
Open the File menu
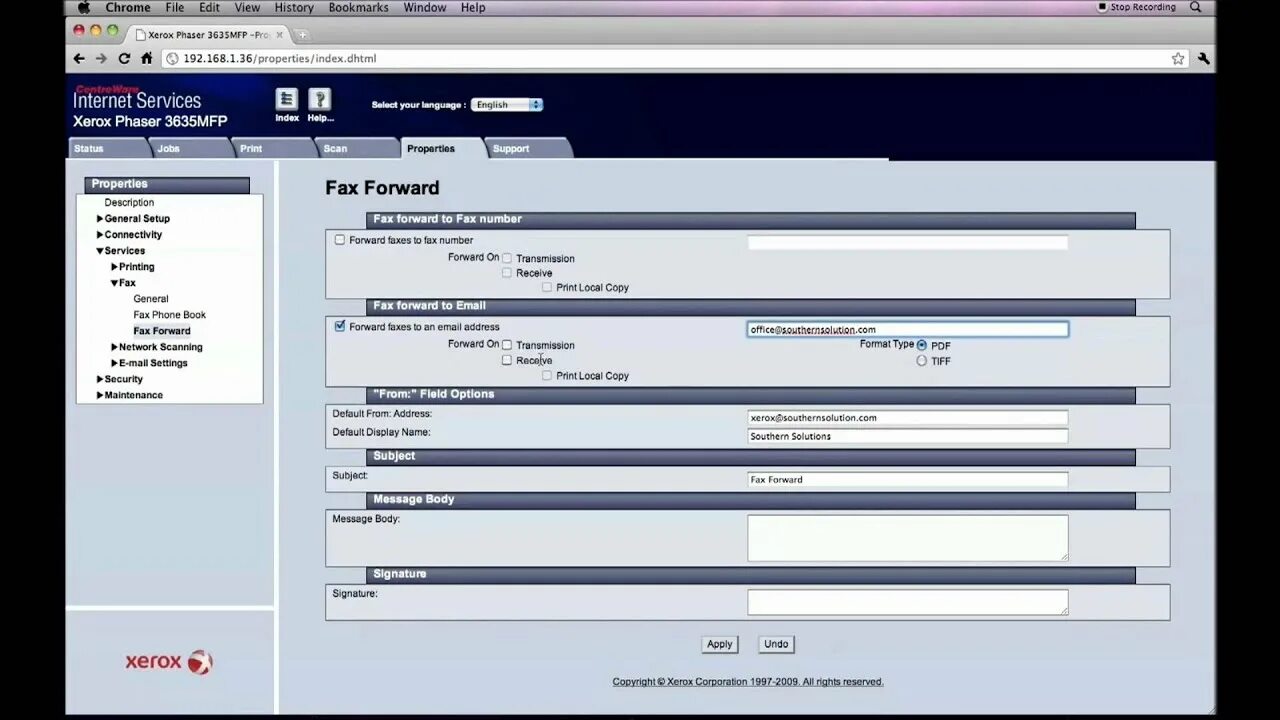(175, 7)
